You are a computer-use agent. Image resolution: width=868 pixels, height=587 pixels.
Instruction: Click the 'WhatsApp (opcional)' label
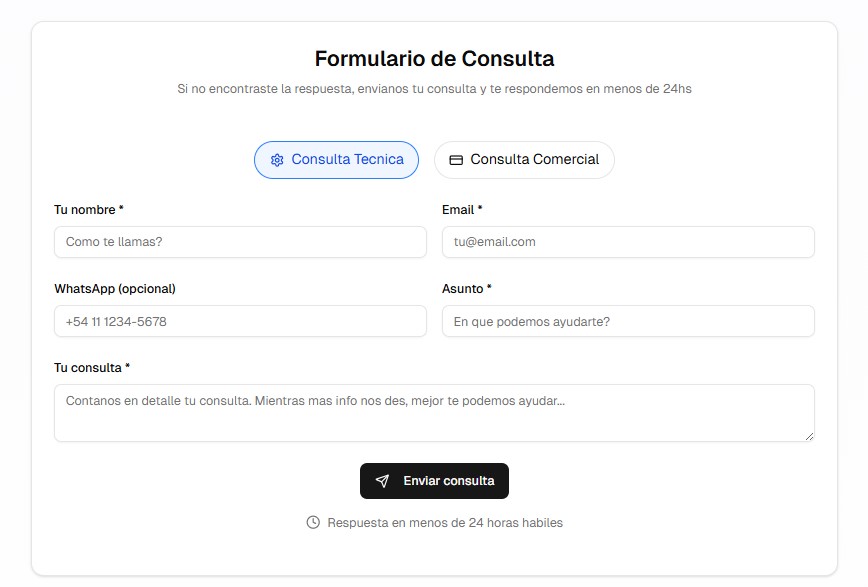[115, 289]
